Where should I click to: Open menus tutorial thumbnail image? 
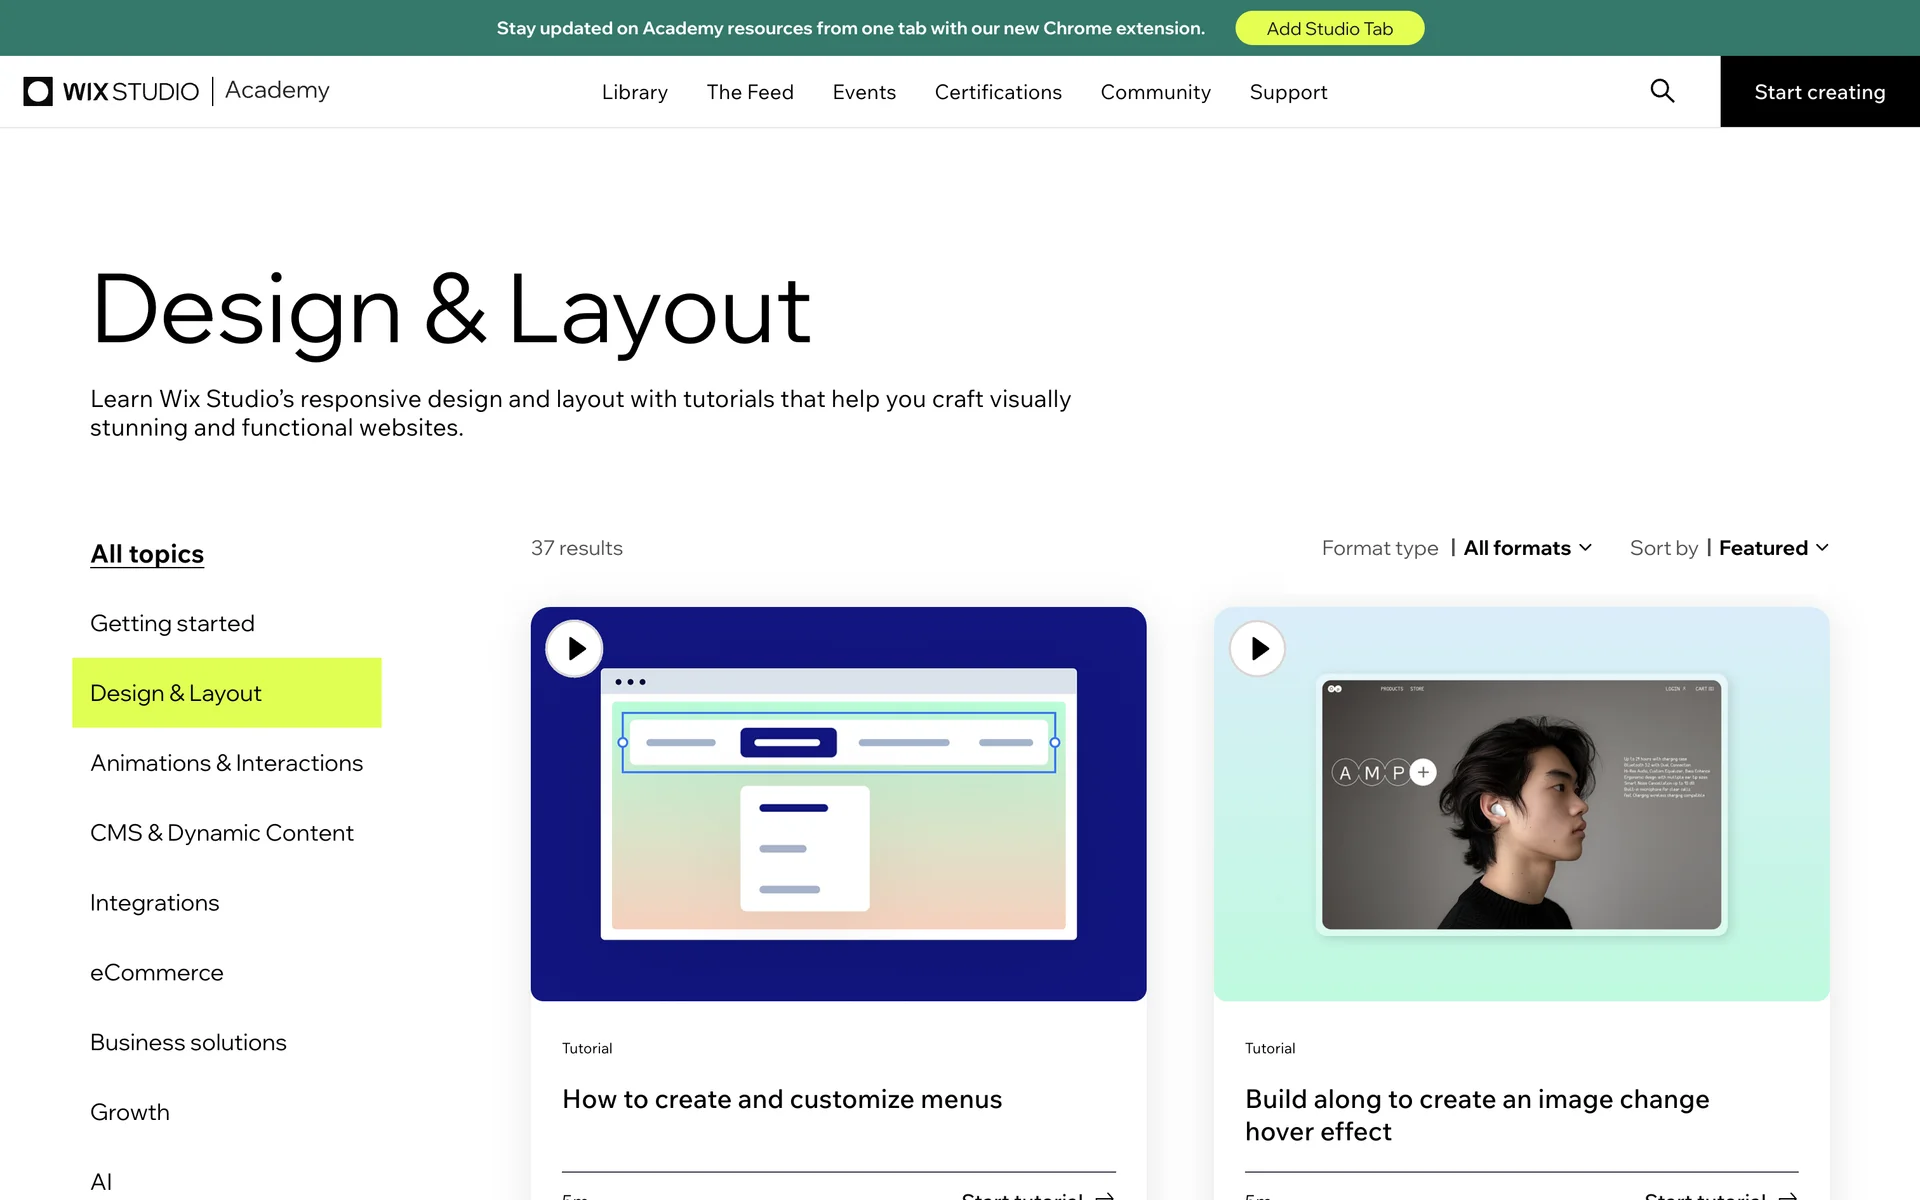click(x=838, y=830)
